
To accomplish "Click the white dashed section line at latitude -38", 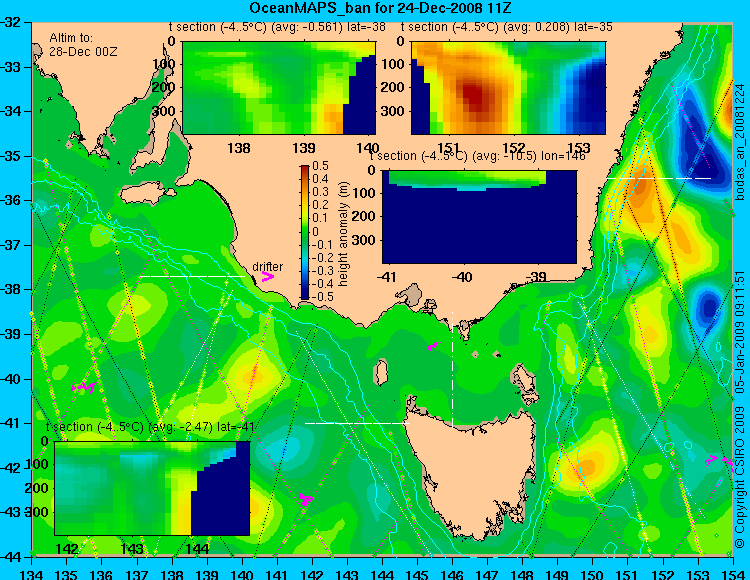I will tap(192, 276).
